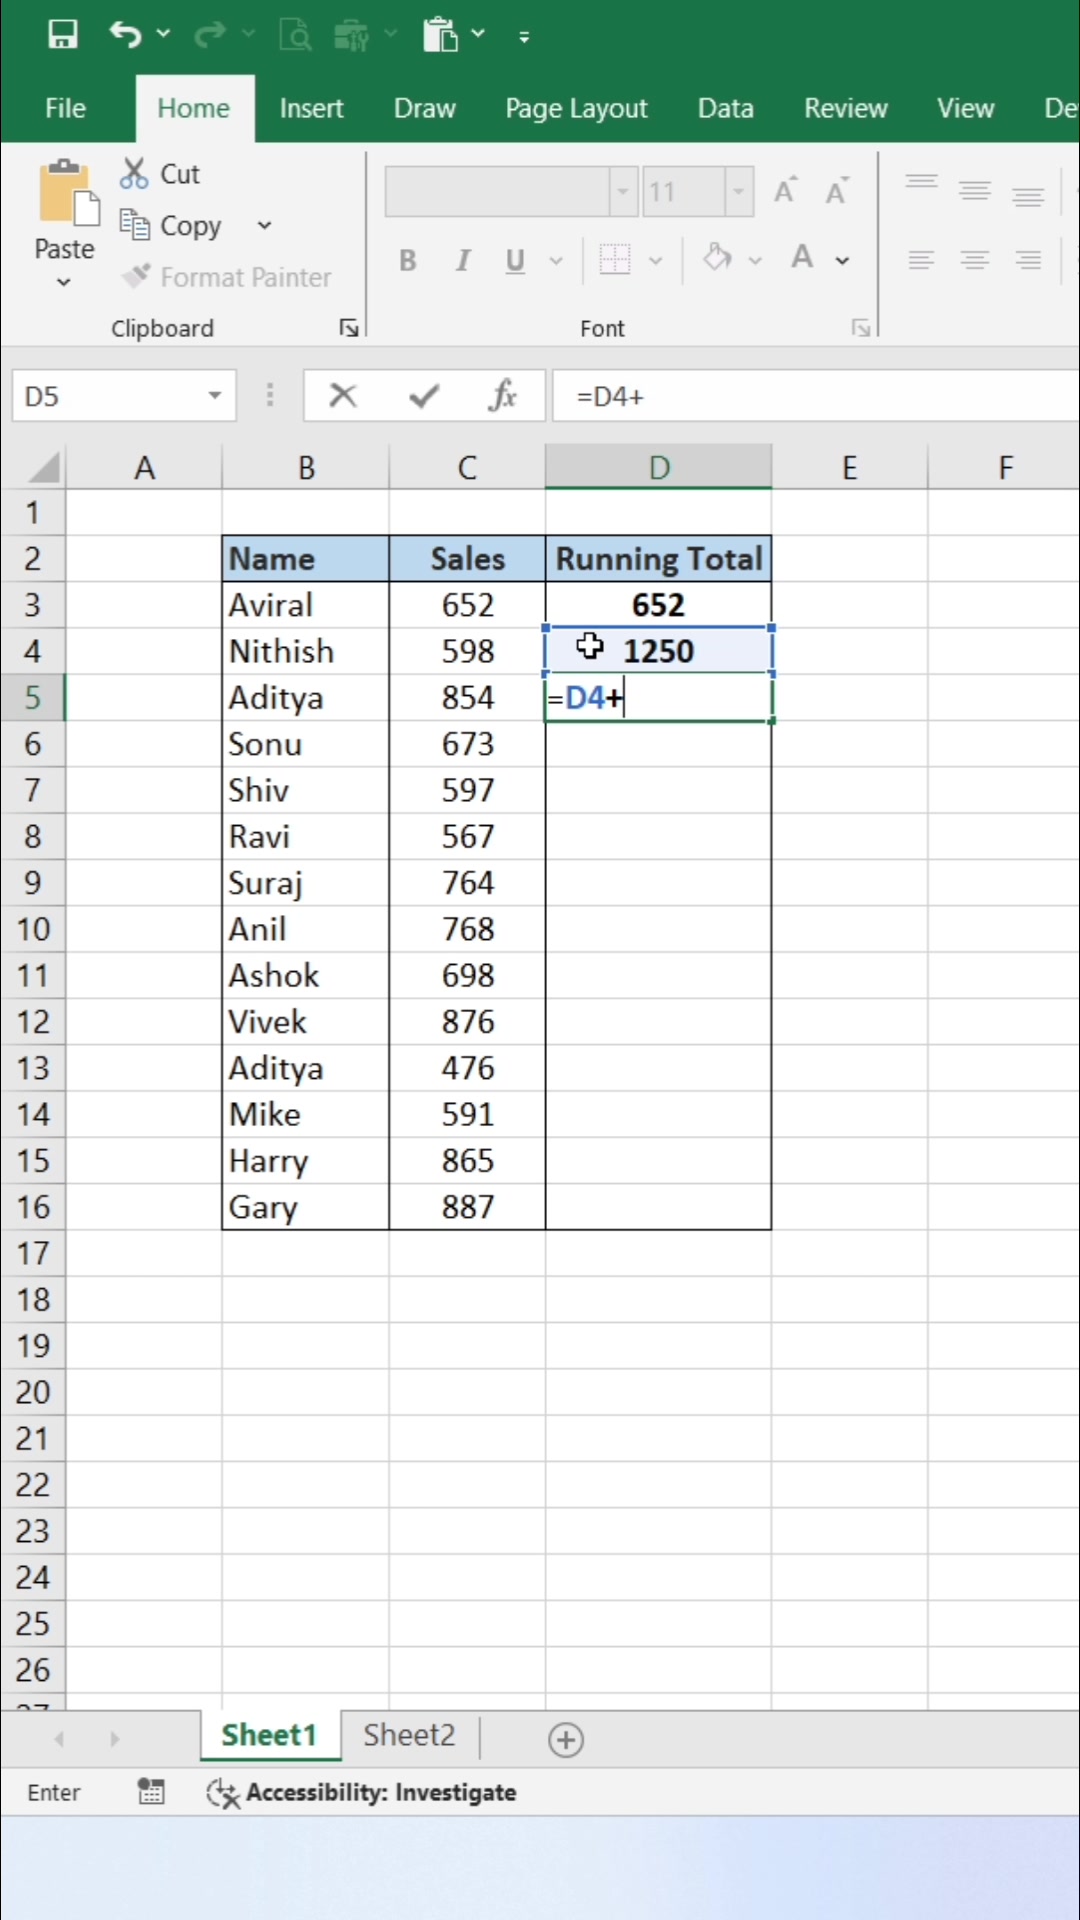
Task: Click Accessibility: Investigate in status bar
Action: (x=362, y=1793)
